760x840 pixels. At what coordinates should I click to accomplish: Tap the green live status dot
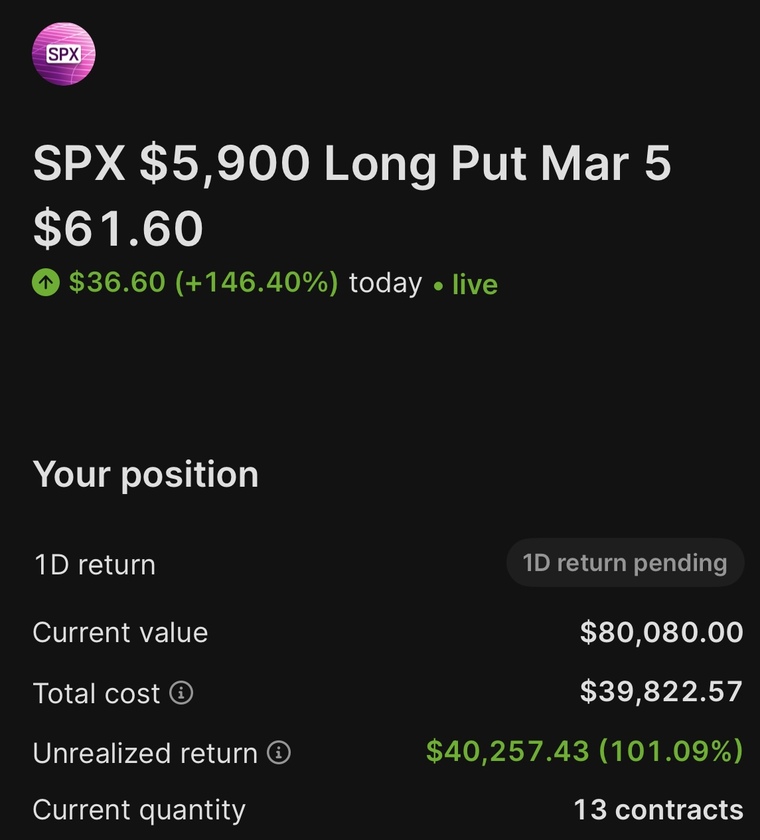point(438,287)
